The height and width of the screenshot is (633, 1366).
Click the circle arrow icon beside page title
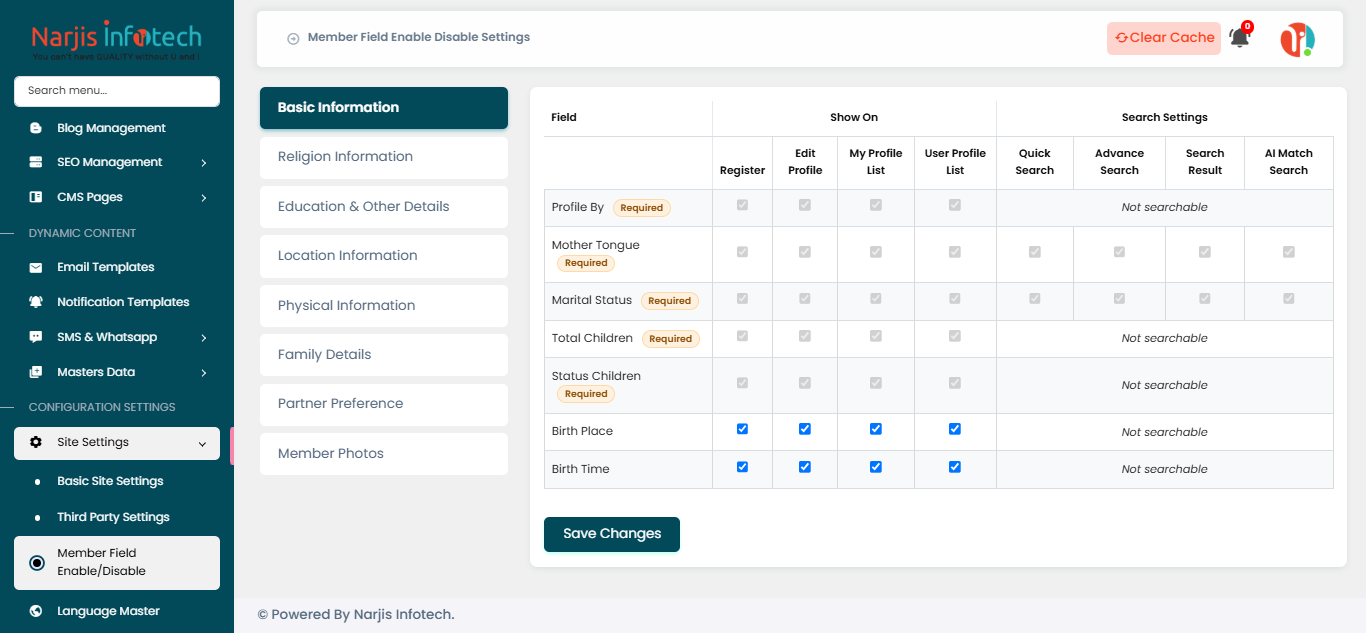point(293,38)
